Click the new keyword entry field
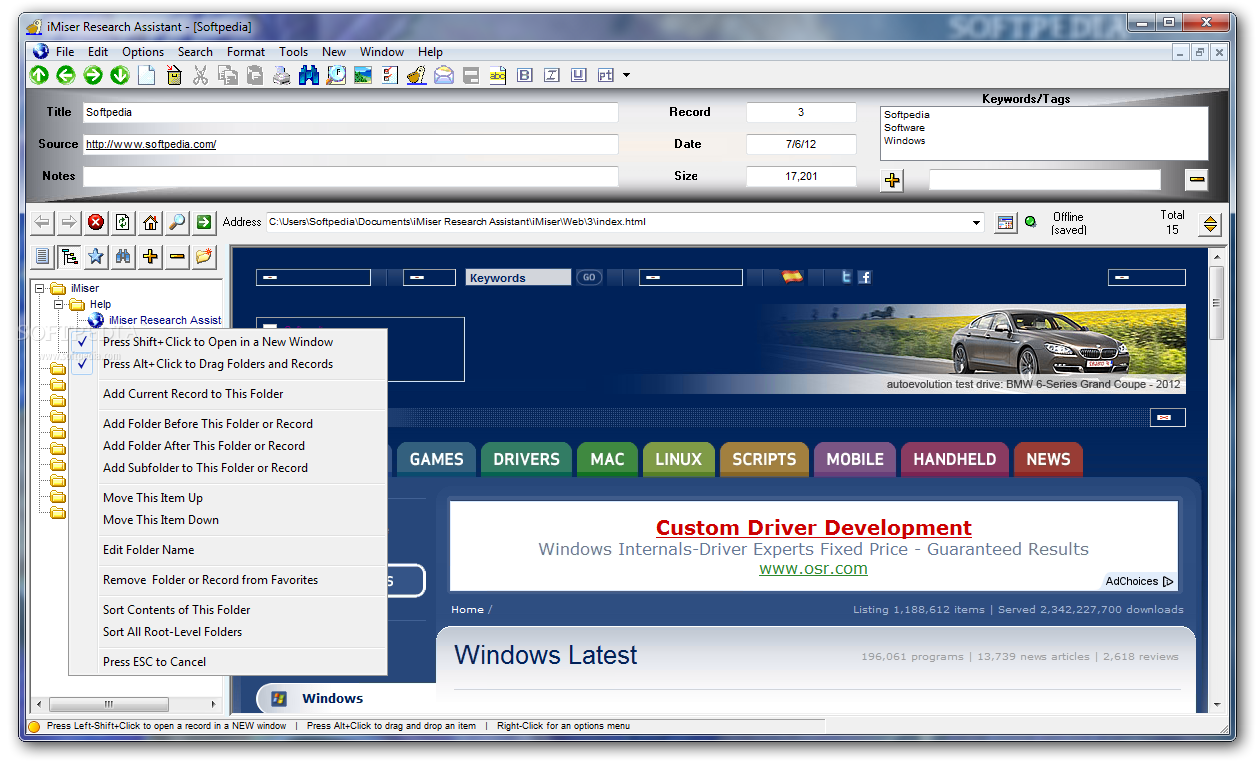Viewport: 1257px width, 762px height. (1045, 180)
